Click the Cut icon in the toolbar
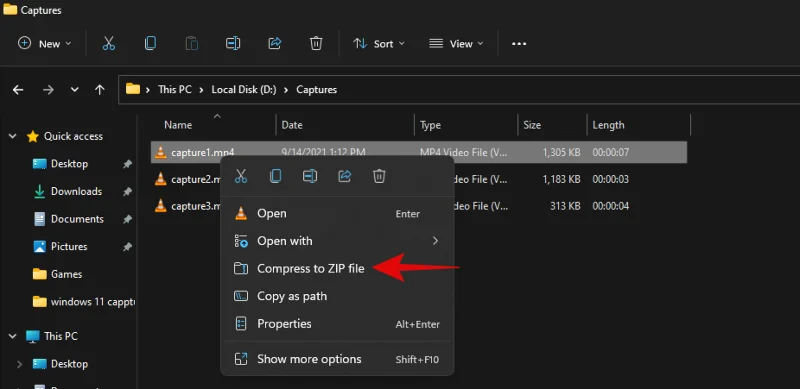This screenshot has width=800, height=389. (x=109, y=43)
